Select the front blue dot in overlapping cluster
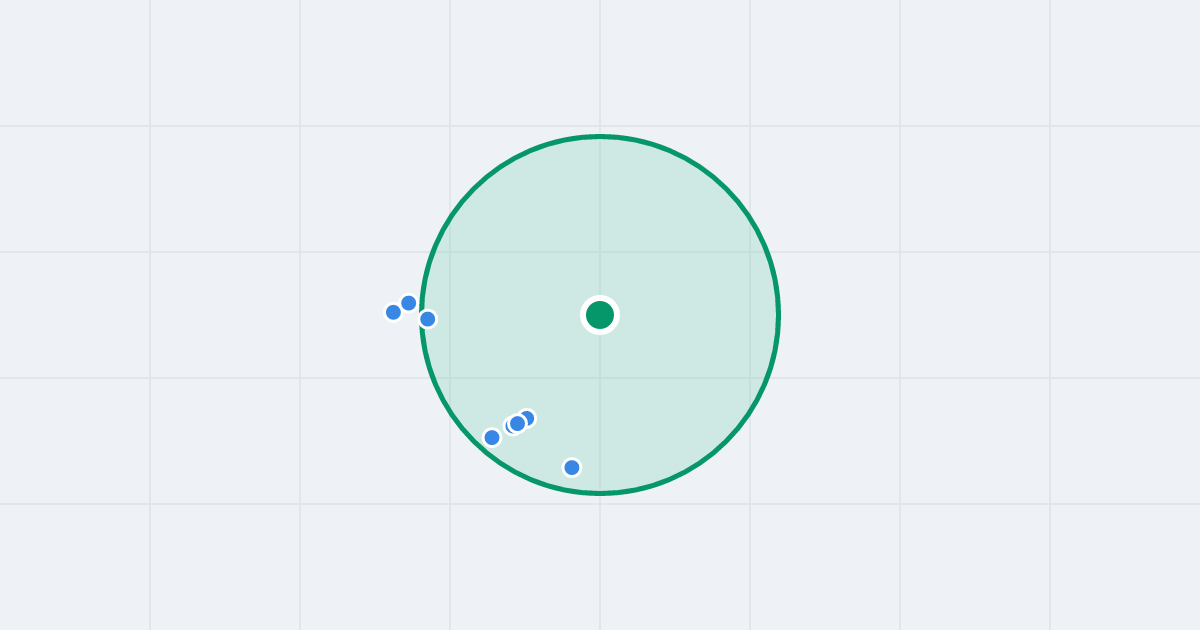Screen dimensions: 1200x630 (x=517, y=423)
